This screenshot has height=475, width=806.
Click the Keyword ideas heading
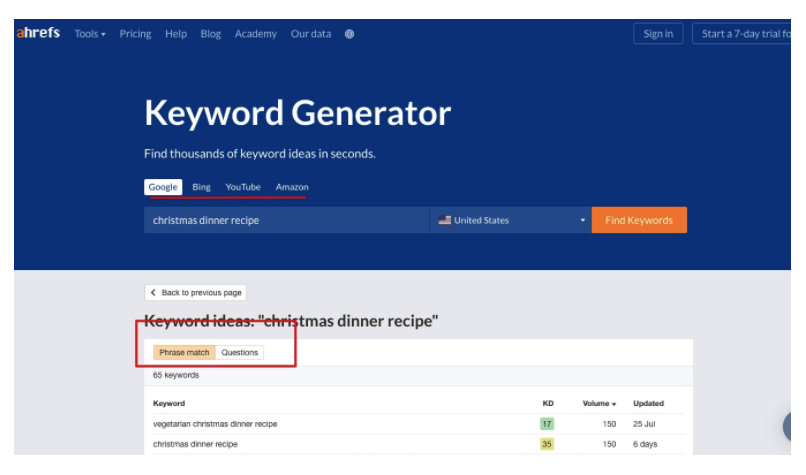point(291,321)
